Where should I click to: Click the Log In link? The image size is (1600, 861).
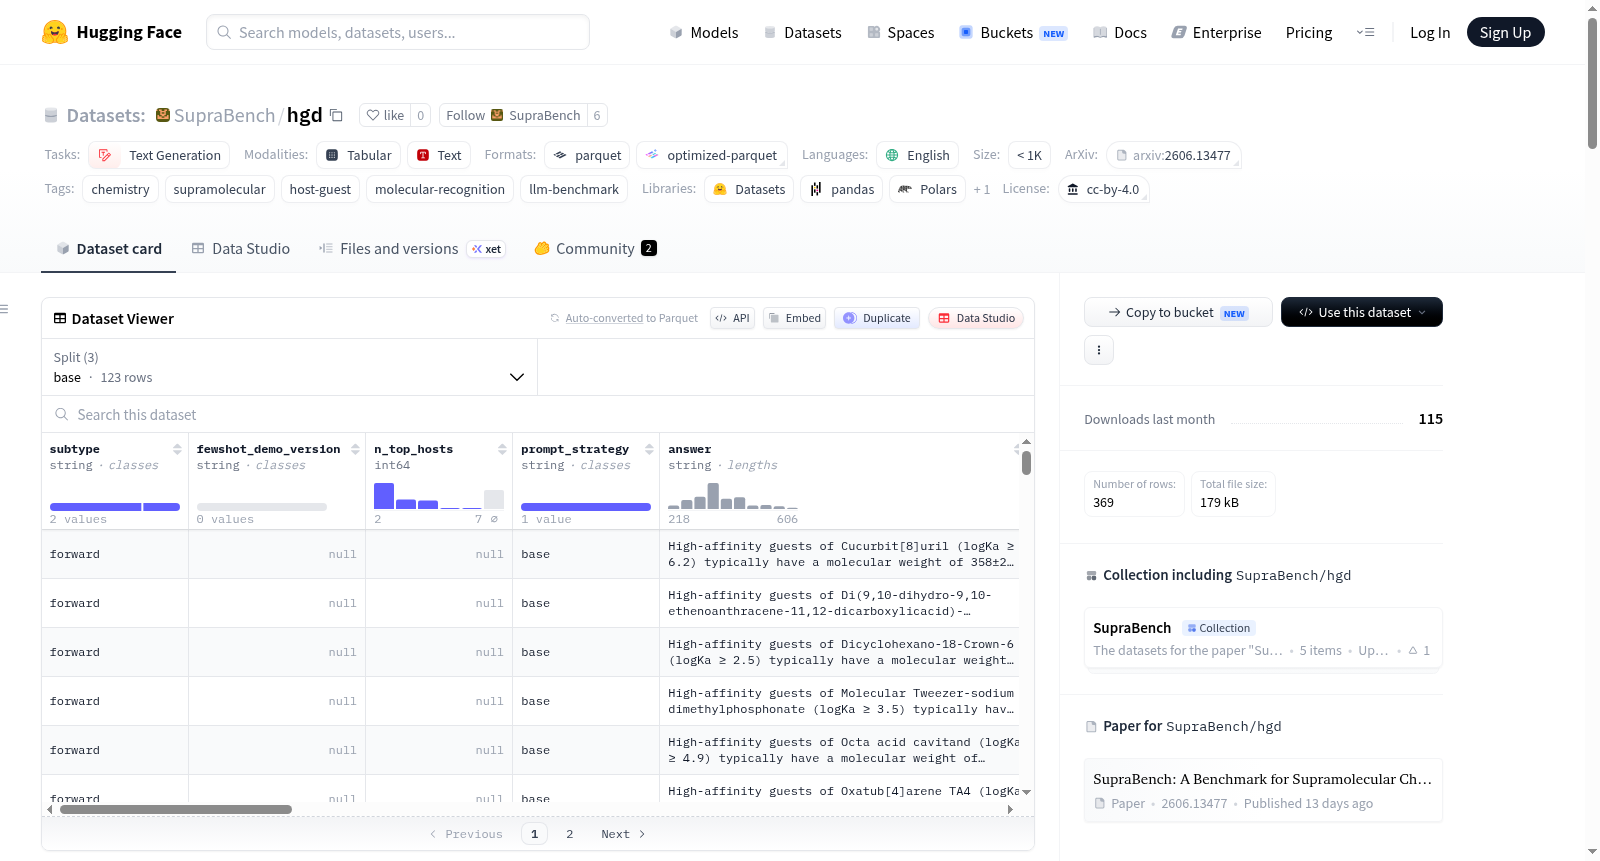1430,32
